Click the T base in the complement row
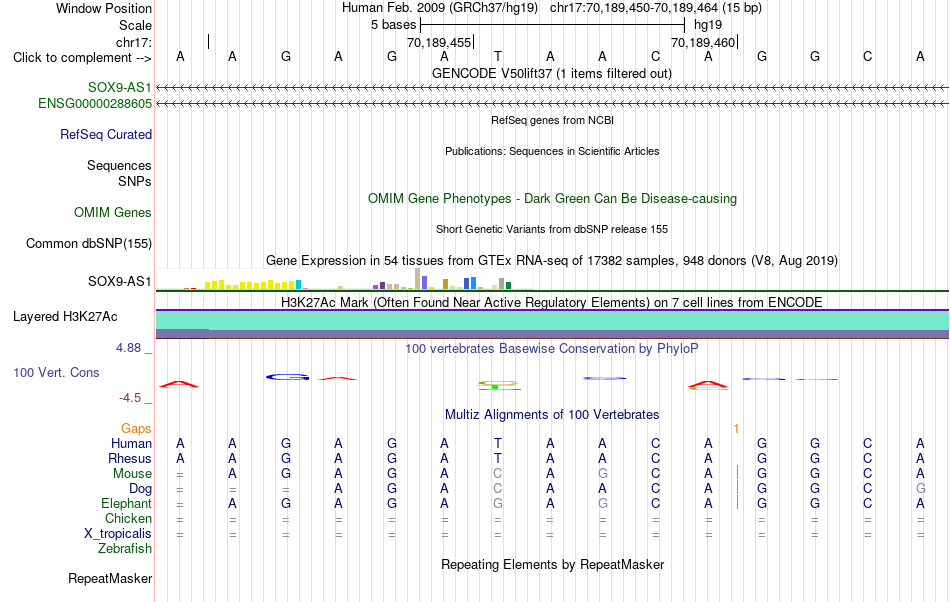The image size is (950, 602). click(x=497, y=56)
